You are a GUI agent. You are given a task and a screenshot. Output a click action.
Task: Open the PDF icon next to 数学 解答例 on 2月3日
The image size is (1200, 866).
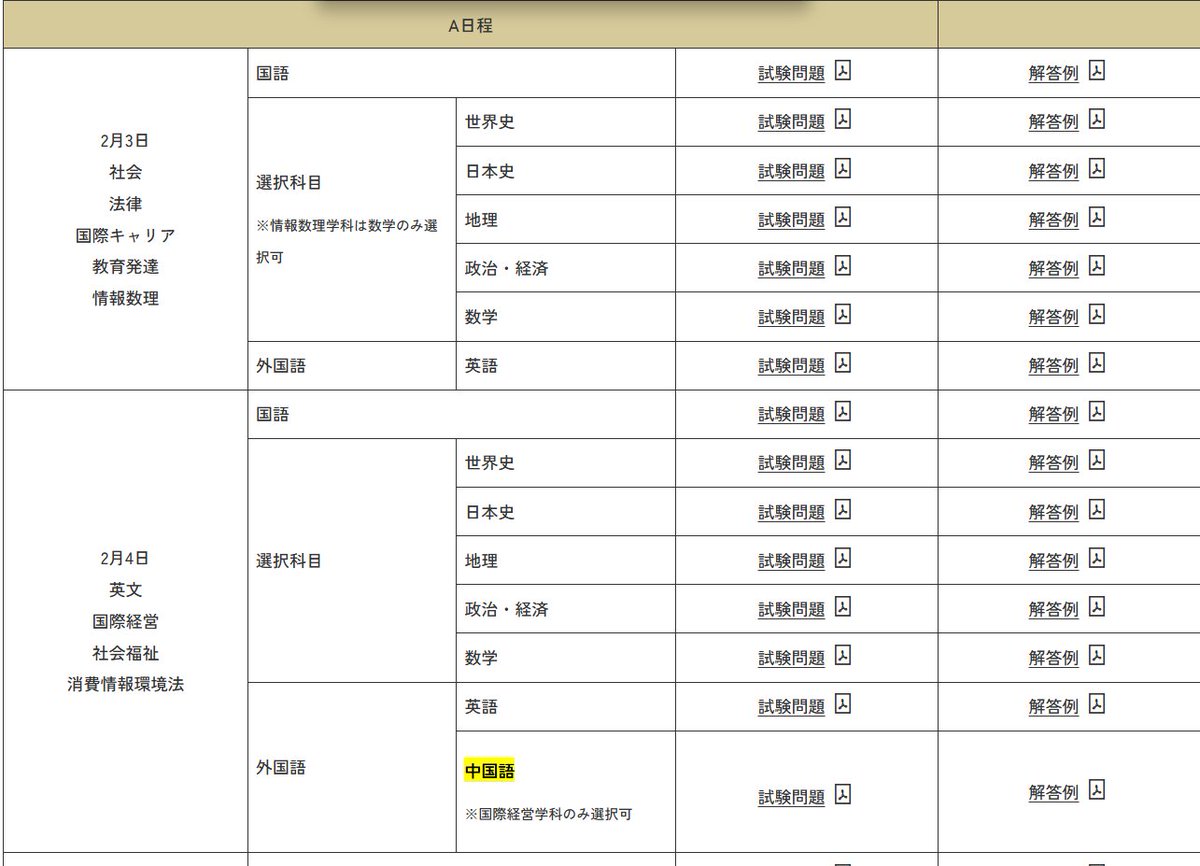click(x=1098, y=317)
